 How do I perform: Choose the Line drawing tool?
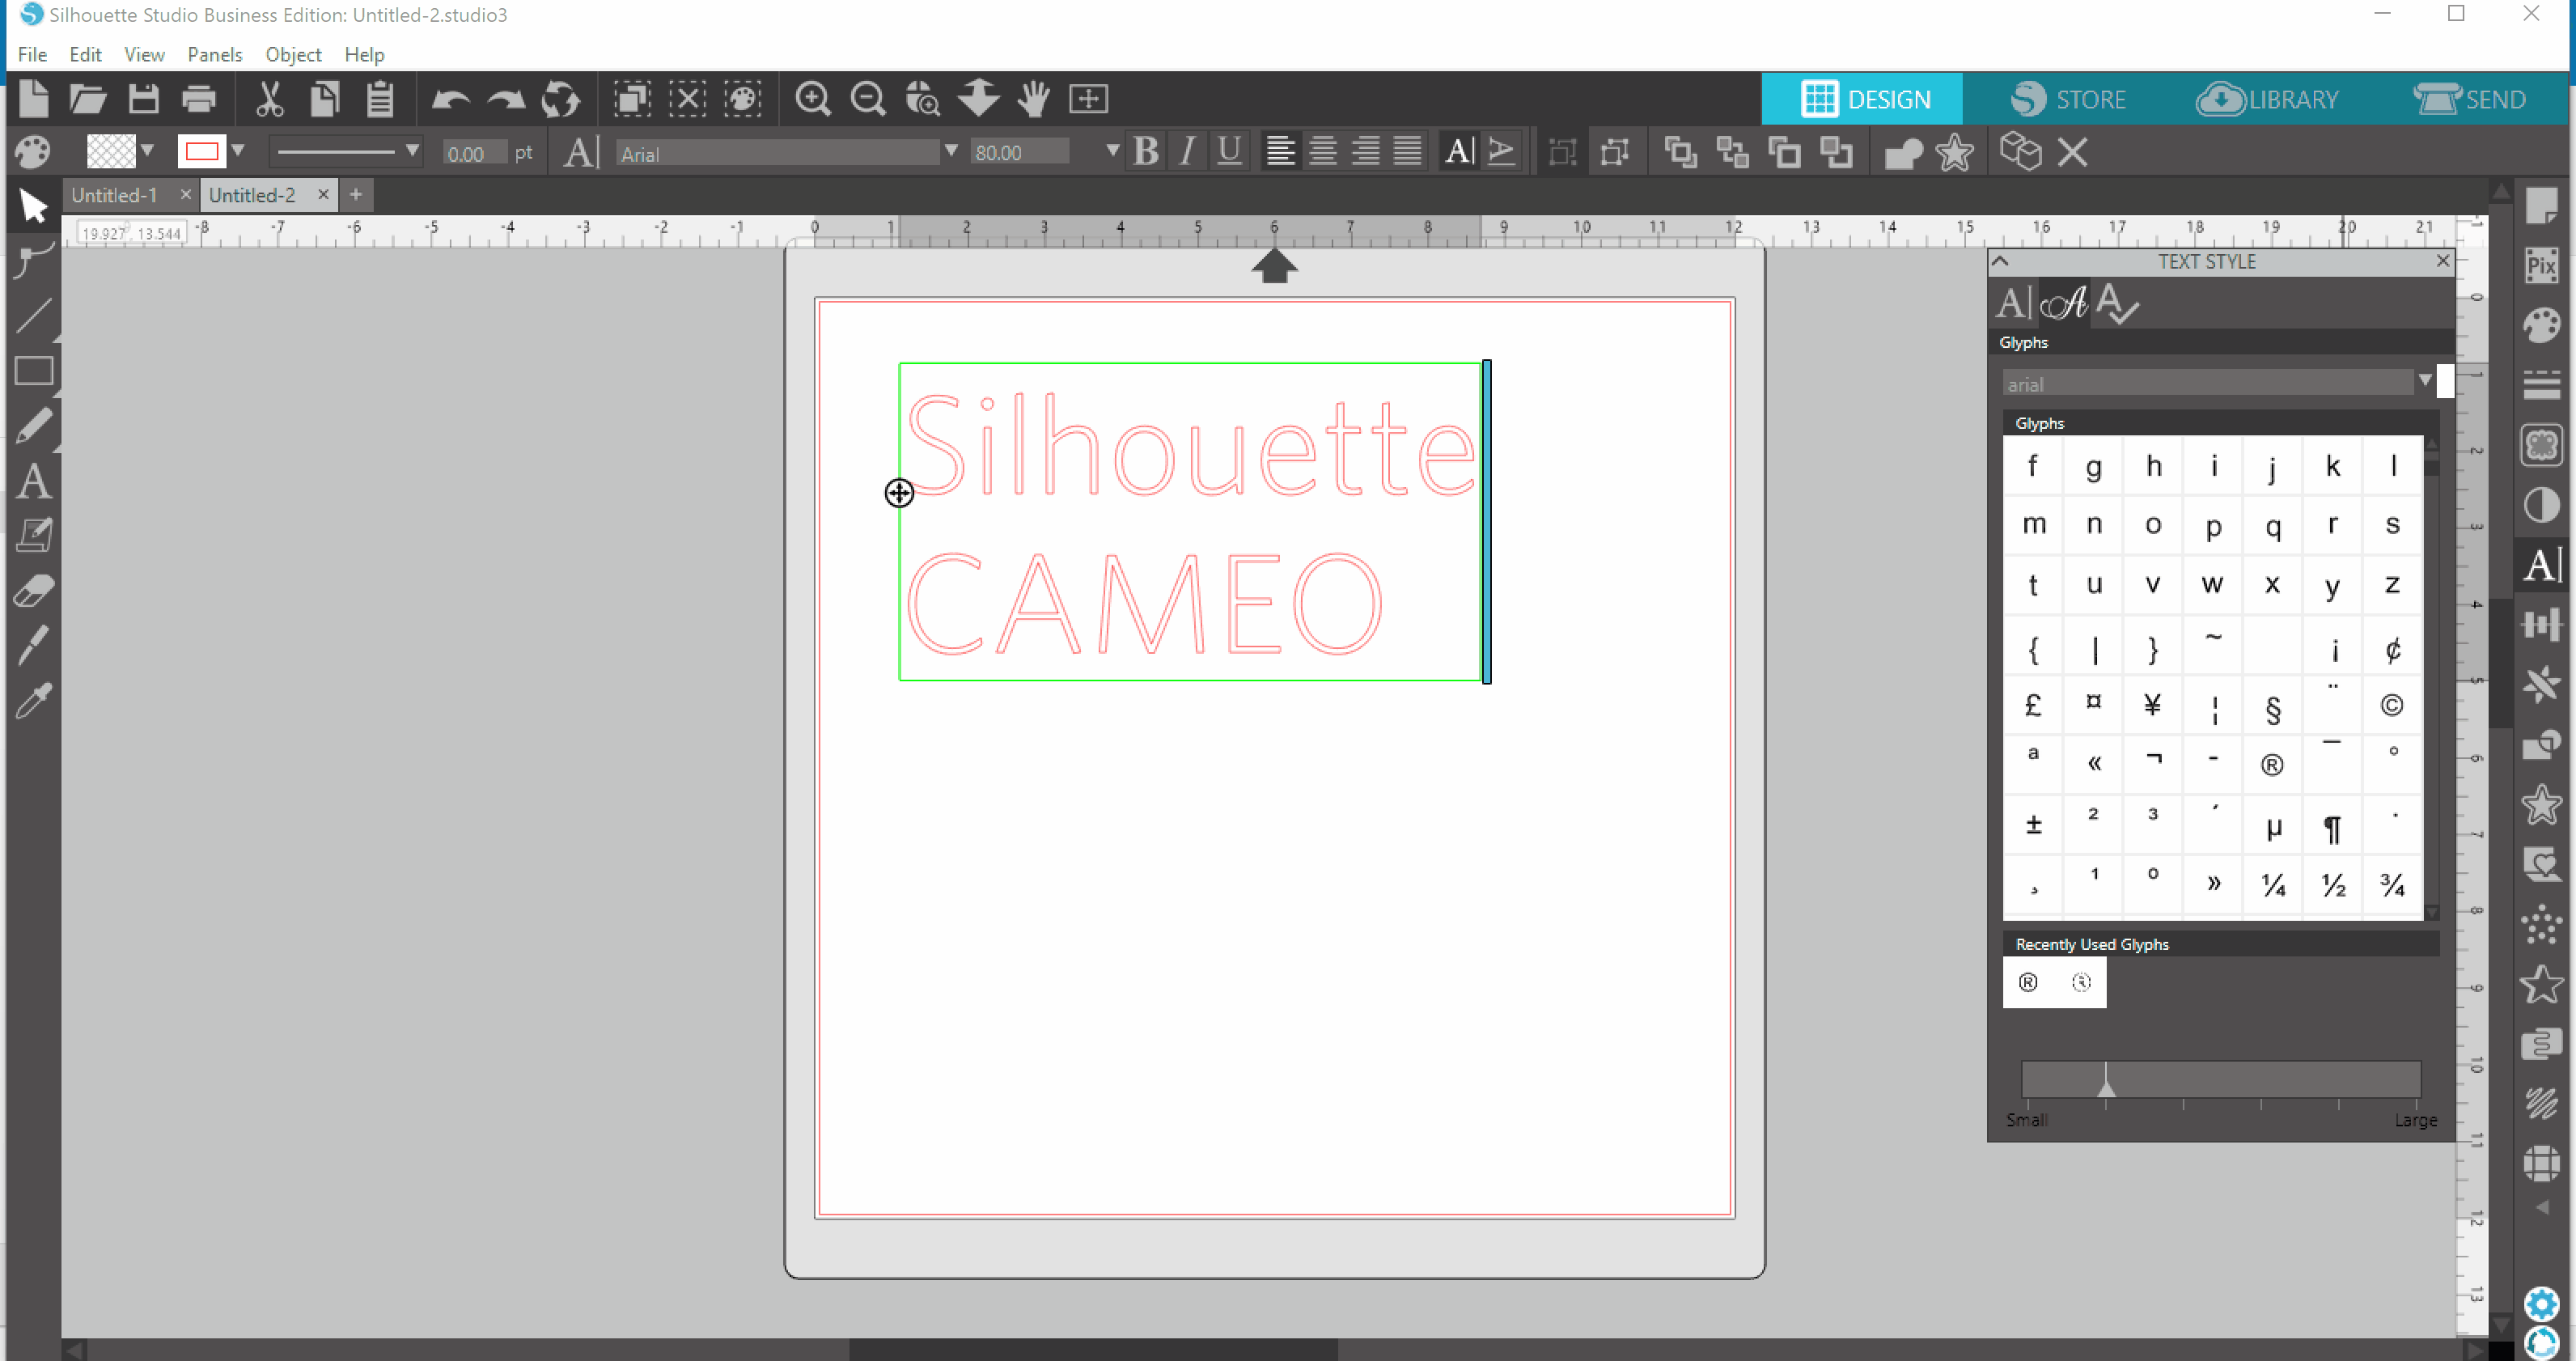[33, 315]
